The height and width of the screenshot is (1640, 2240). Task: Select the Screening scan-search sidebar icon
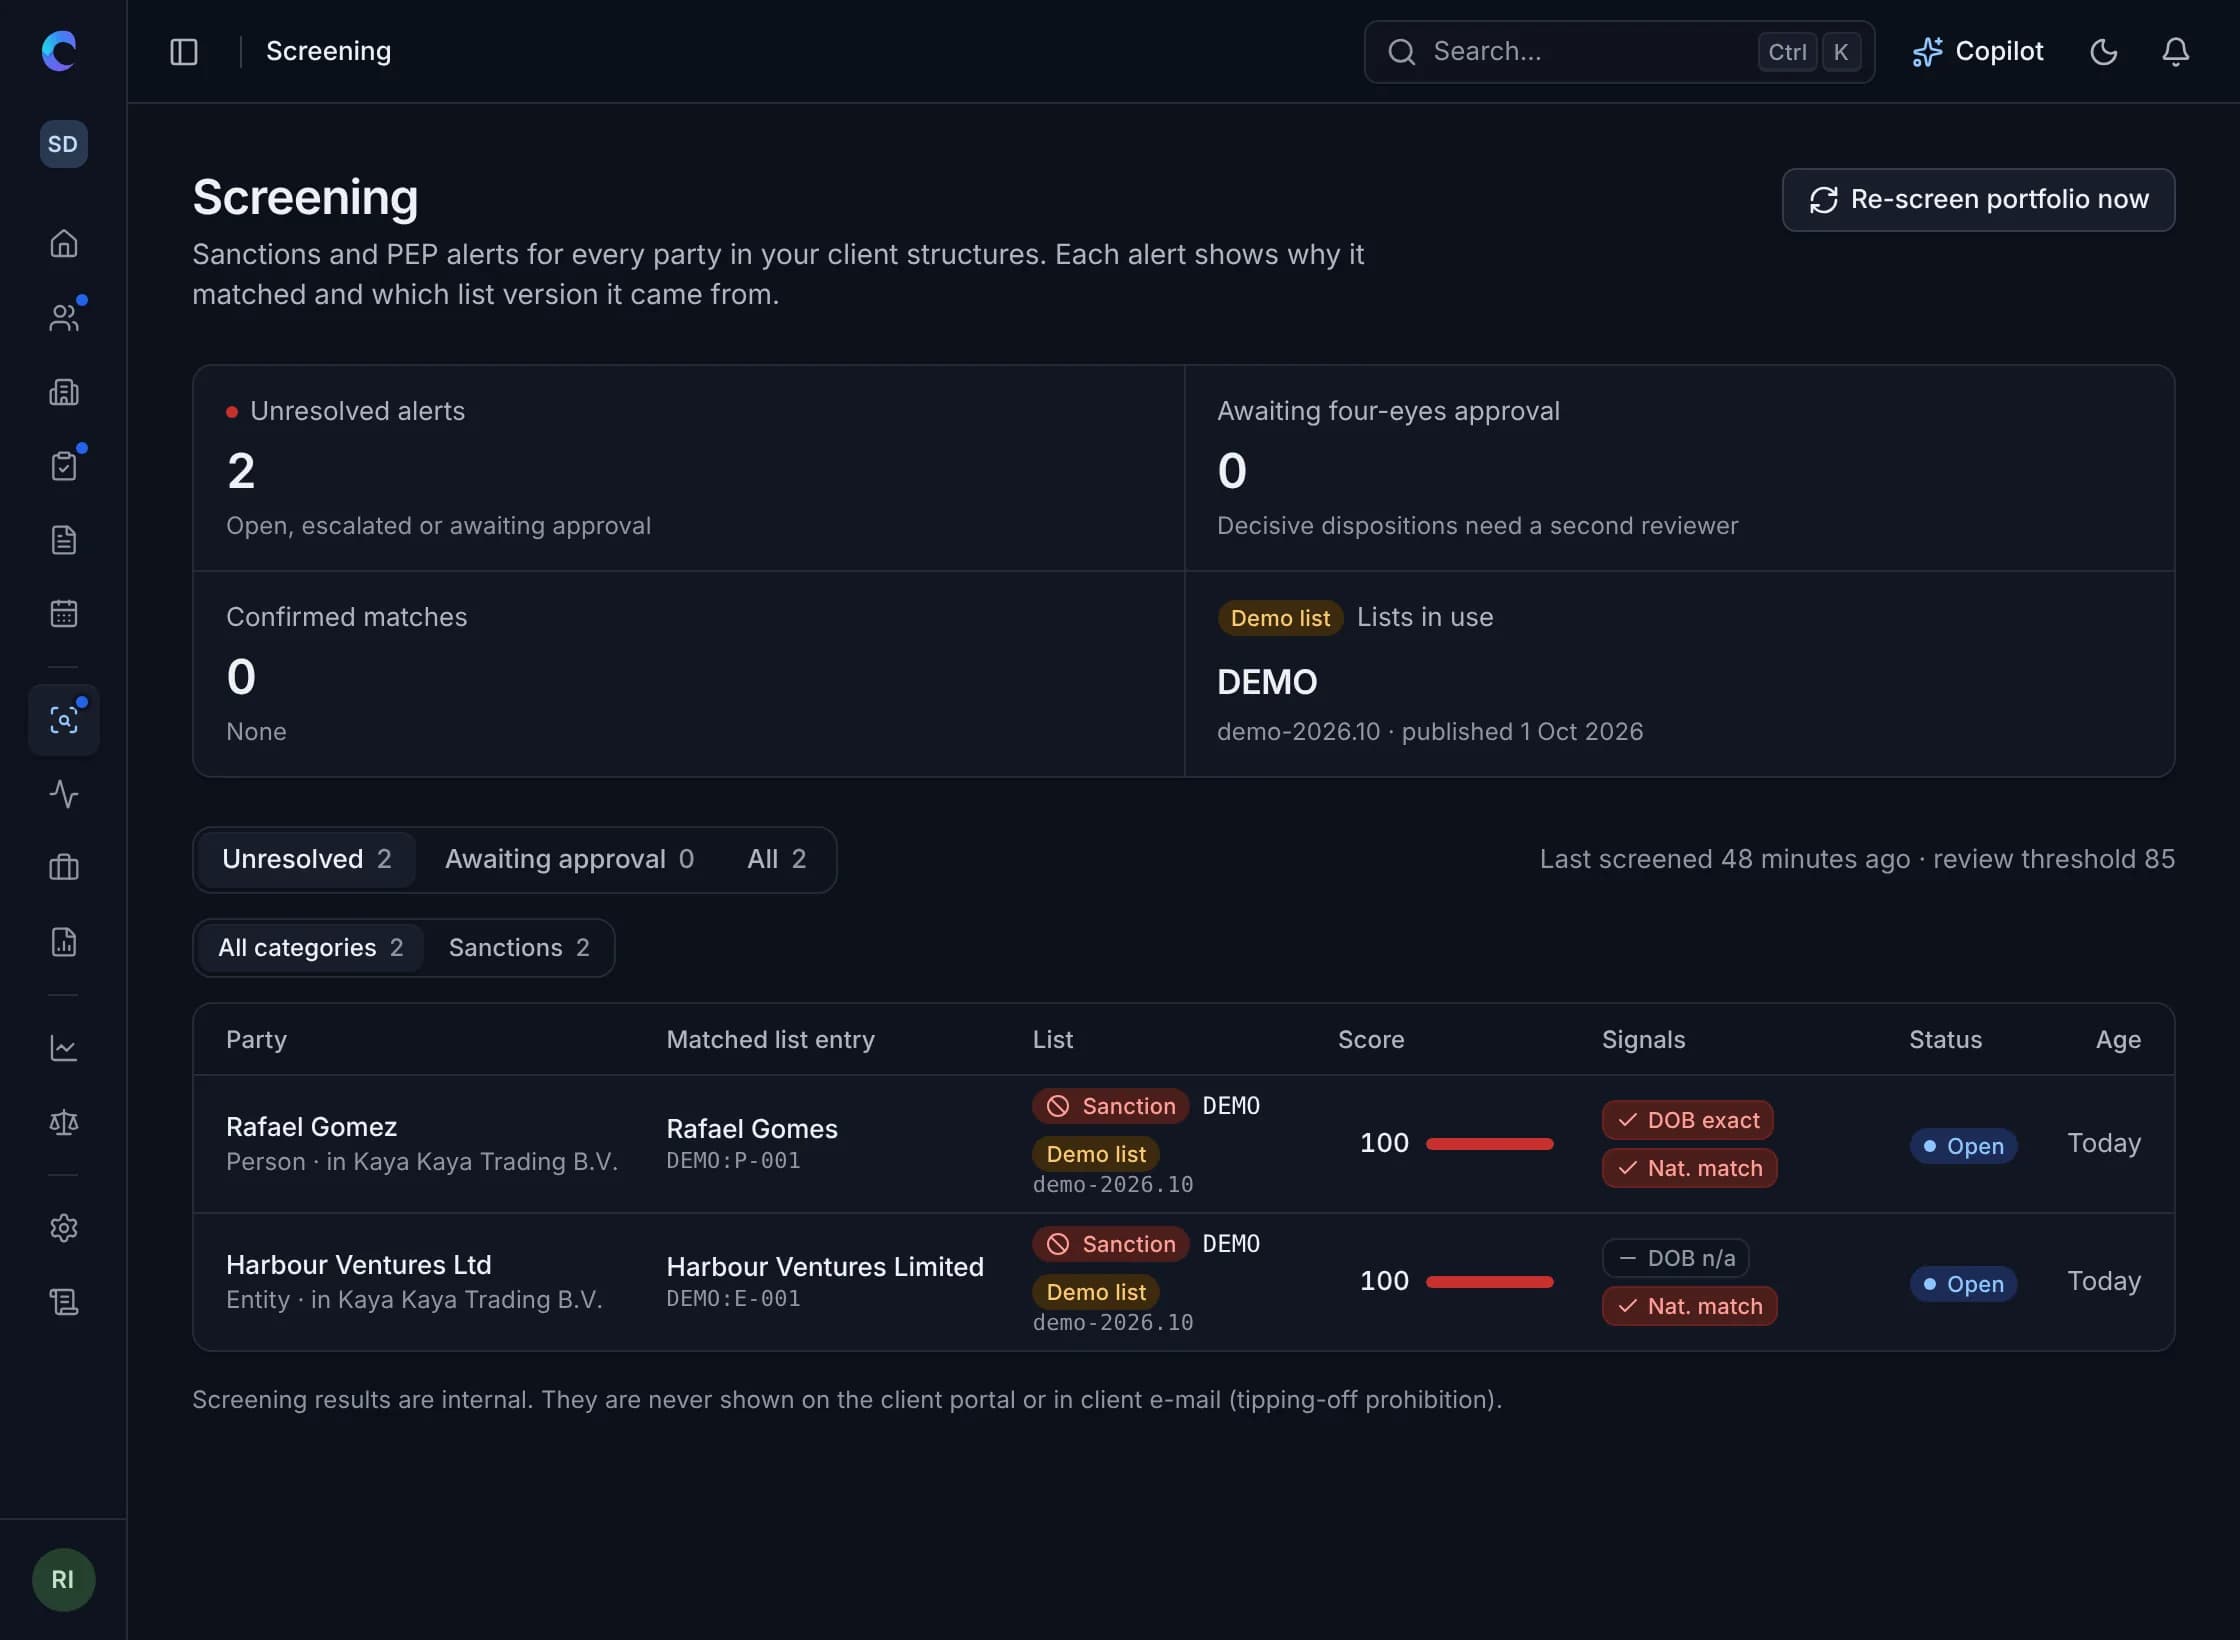64,720
